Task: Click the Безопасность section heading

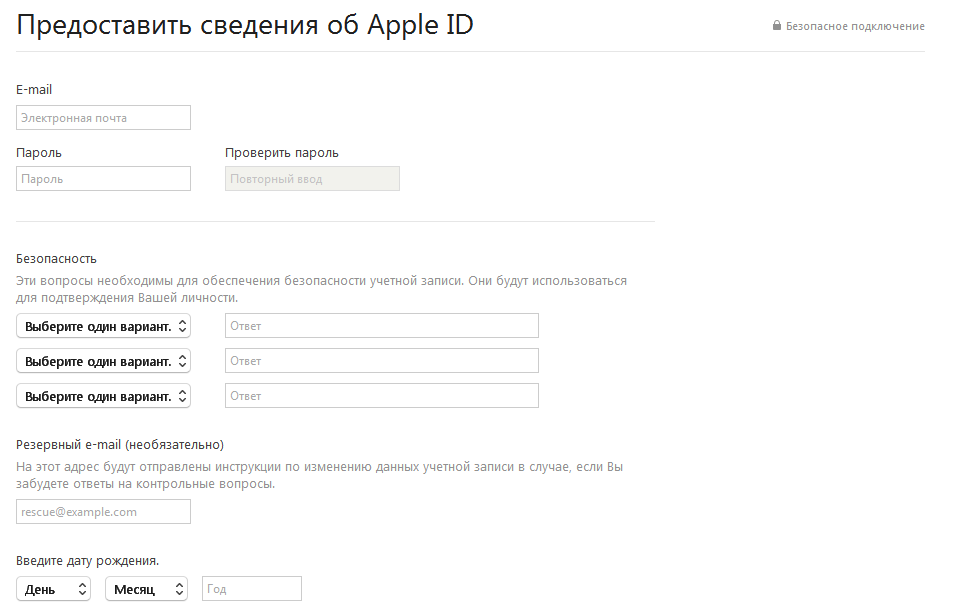Action: click(56, 259)
